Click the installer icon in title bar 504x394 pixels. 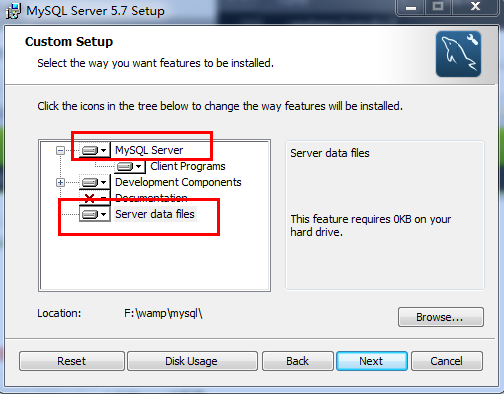point(14,11)
